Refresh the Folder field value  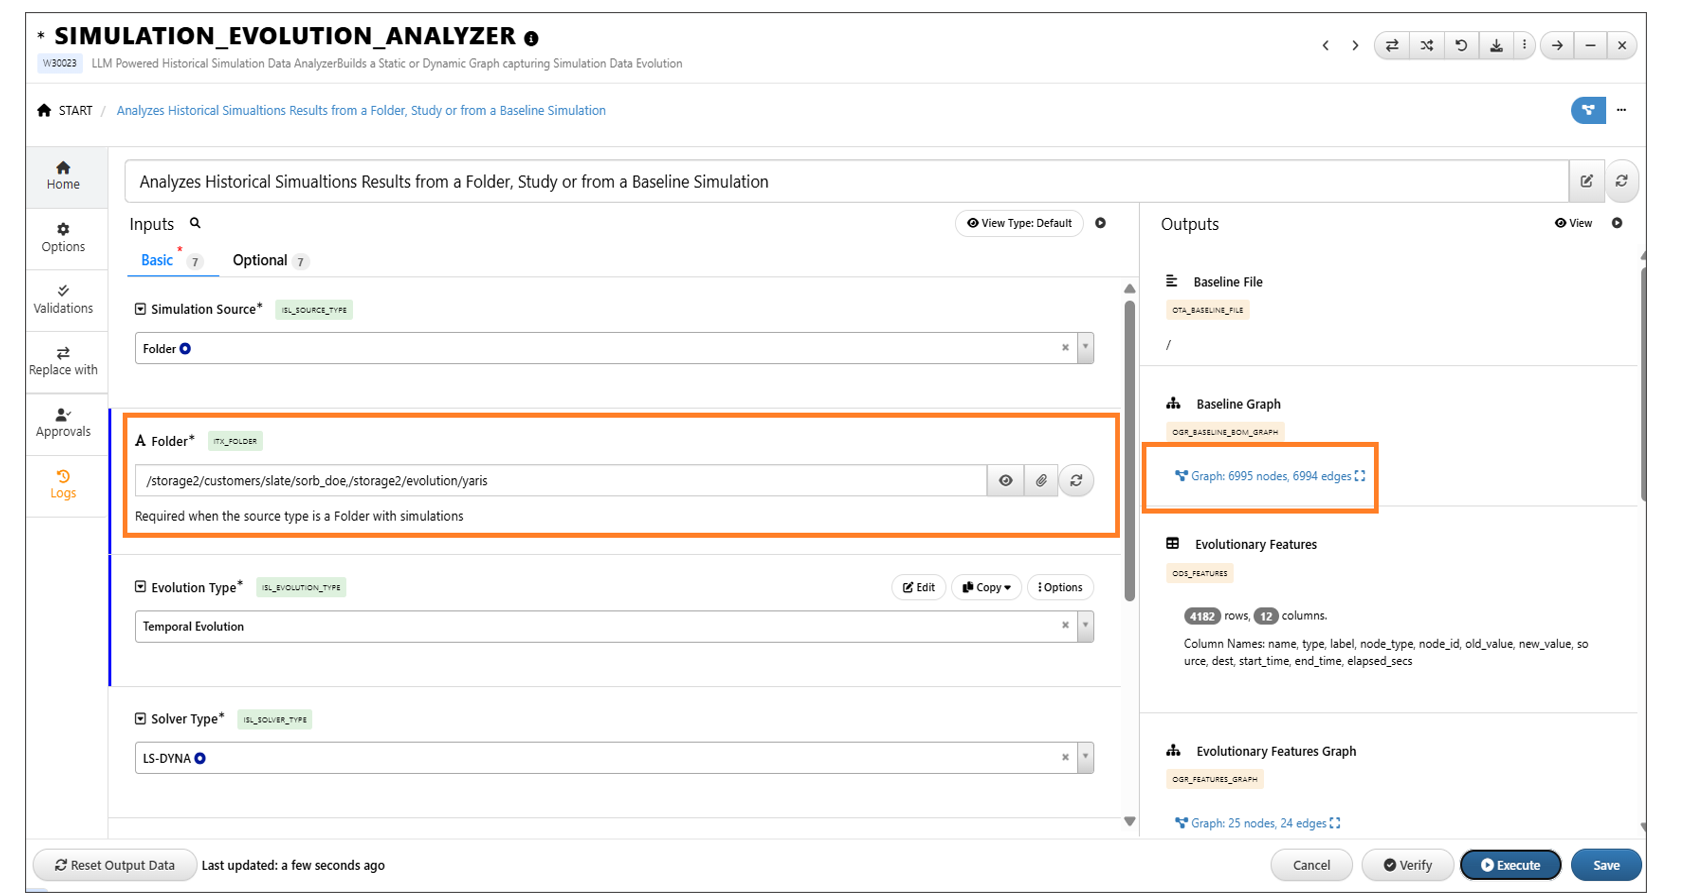1076,481
